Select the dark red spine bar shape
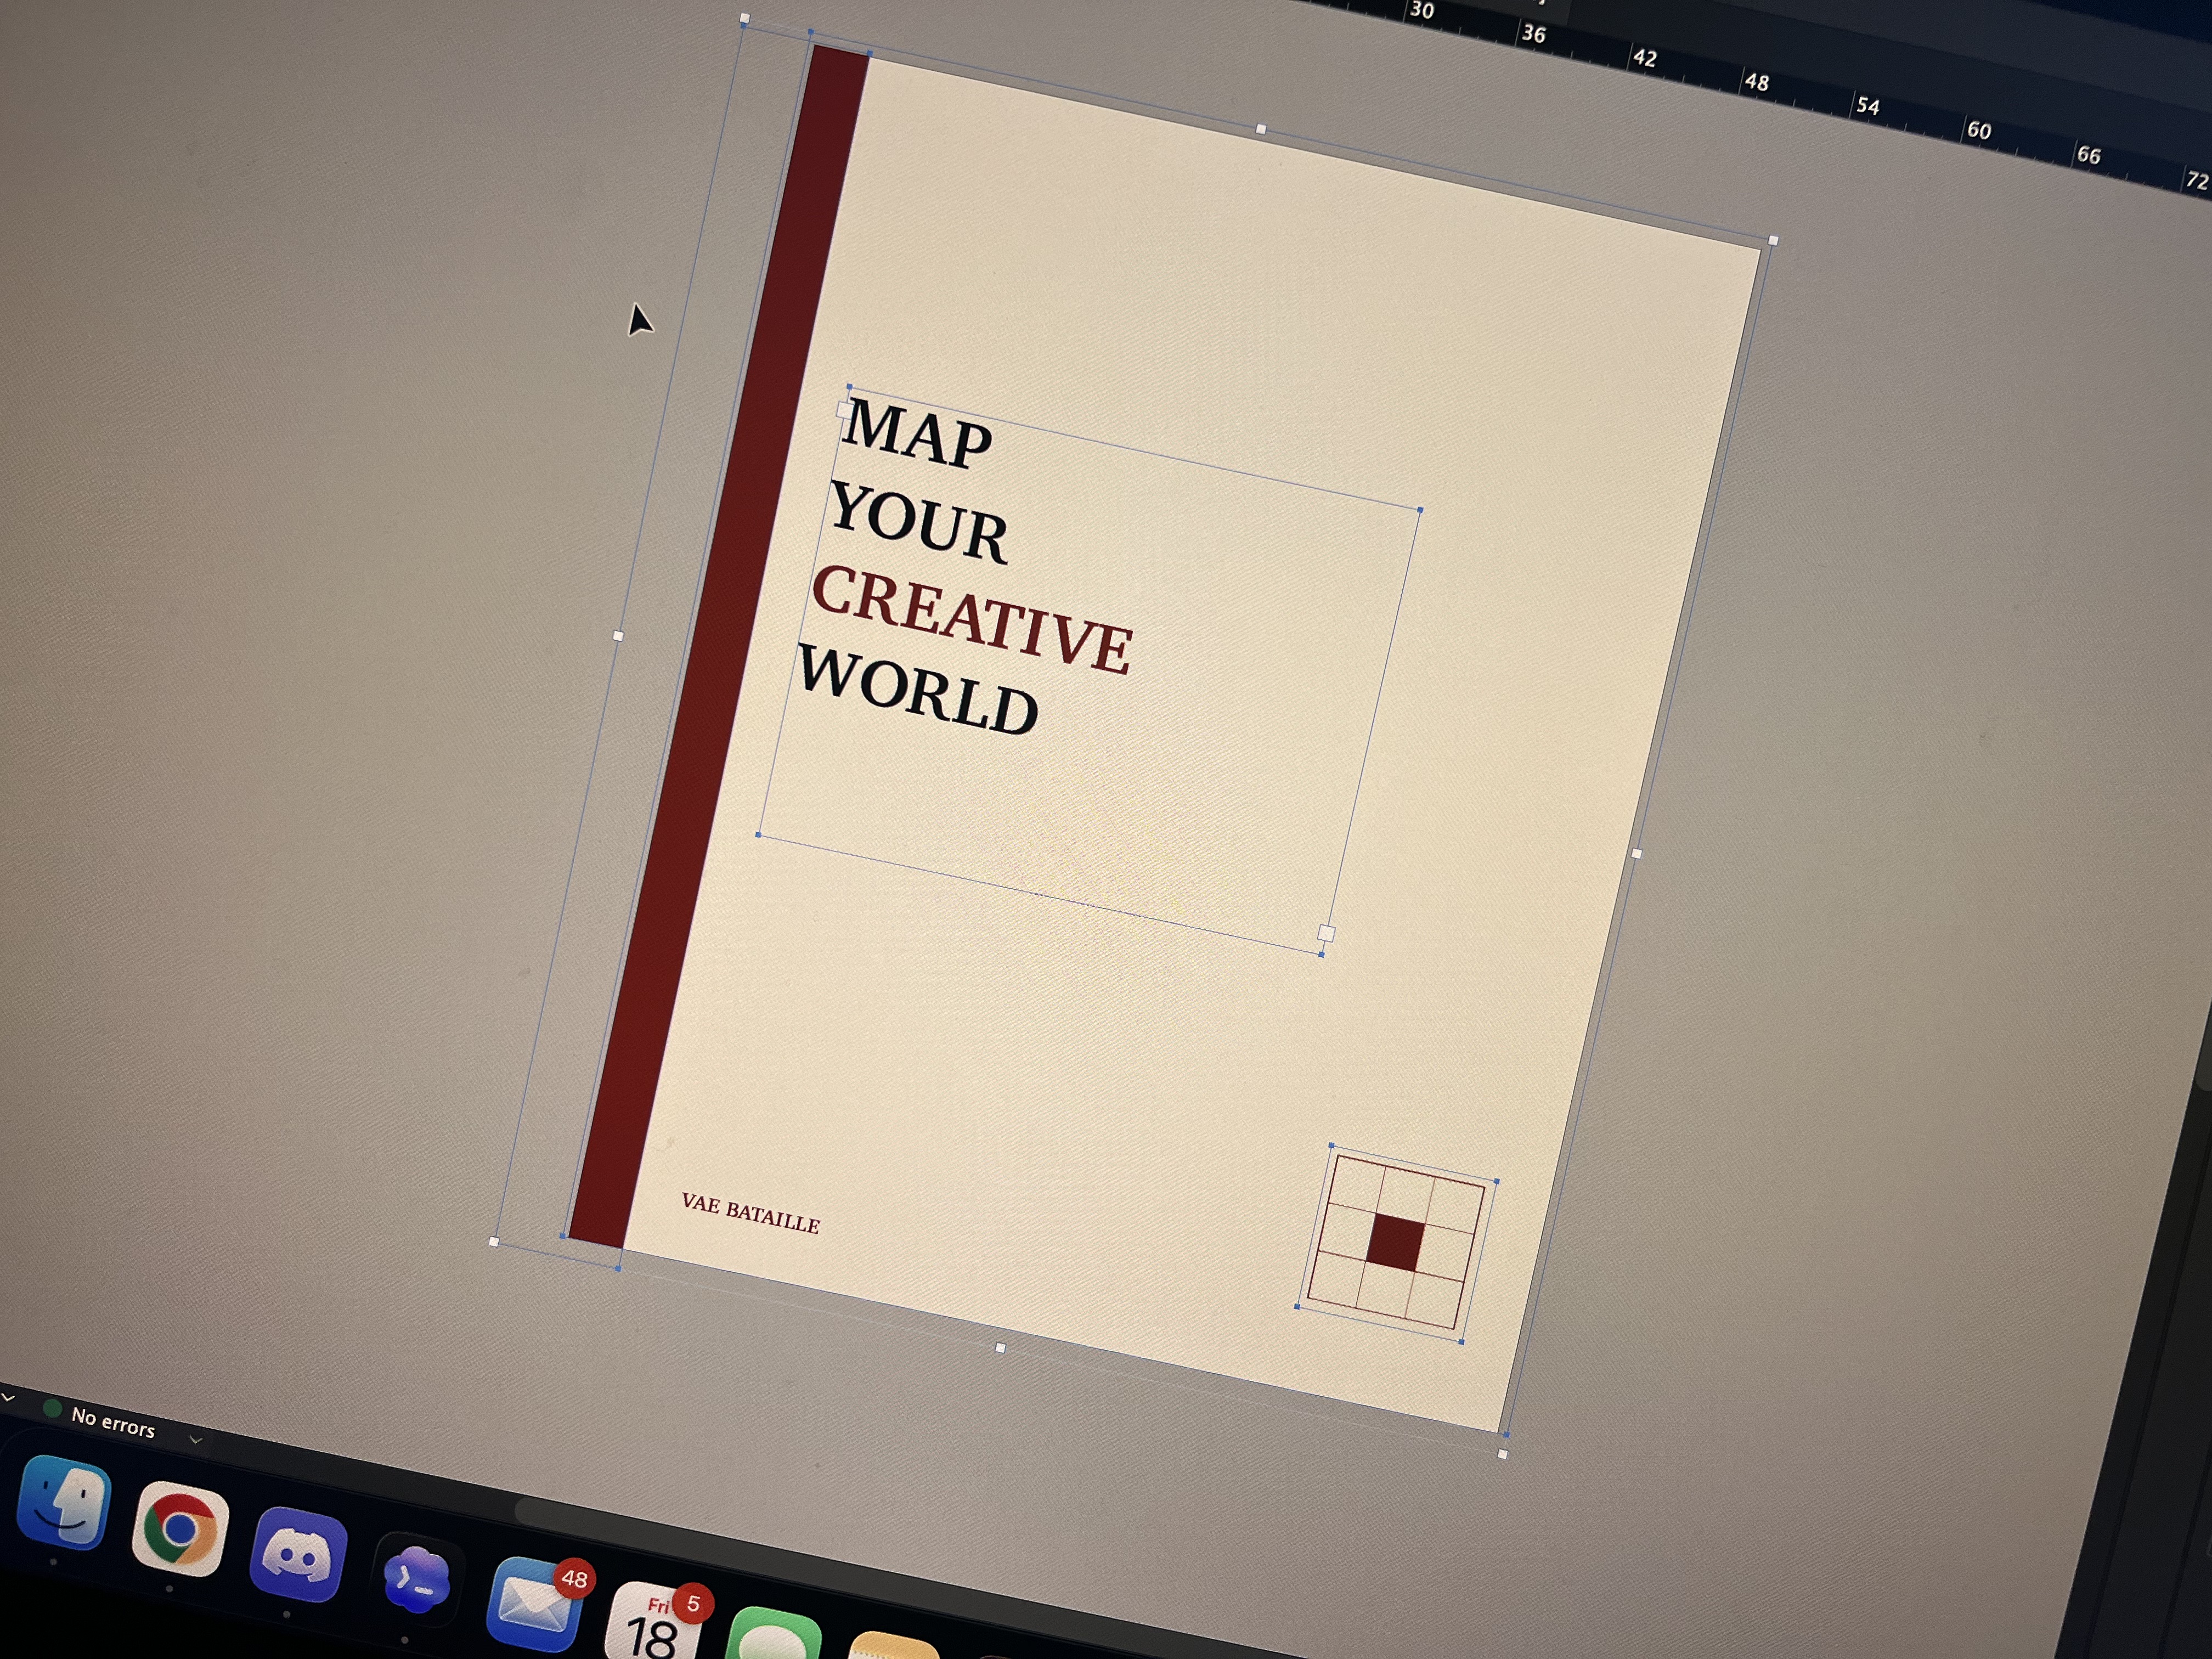Screen dimensions: 2212x1659 click(718, 648)
